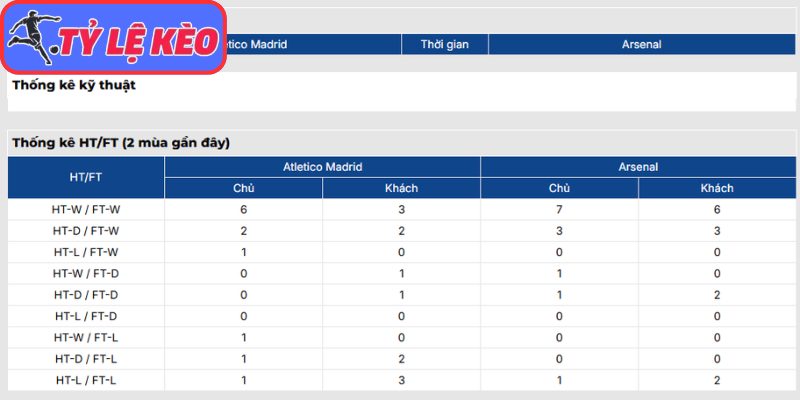Click the Thống kê HT/FT section title
The image size is (800, 400).
pyautogui.click(x=121, y=143)
